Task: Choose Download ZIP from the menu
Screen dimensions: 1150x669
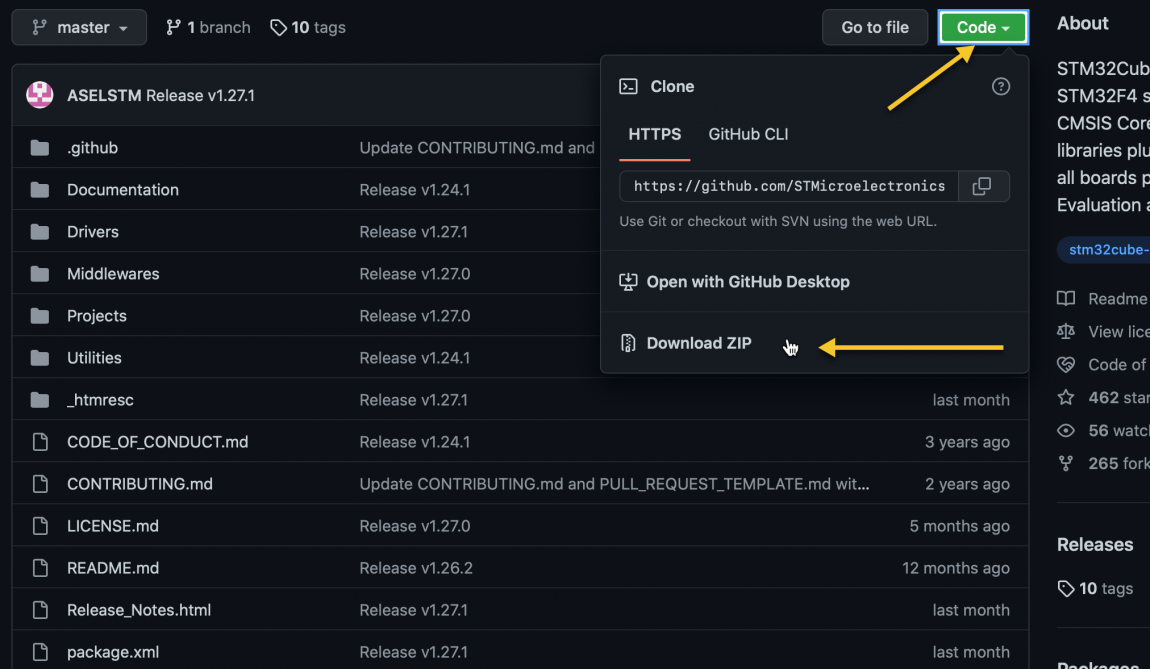Action: click(x=699, y=343)
